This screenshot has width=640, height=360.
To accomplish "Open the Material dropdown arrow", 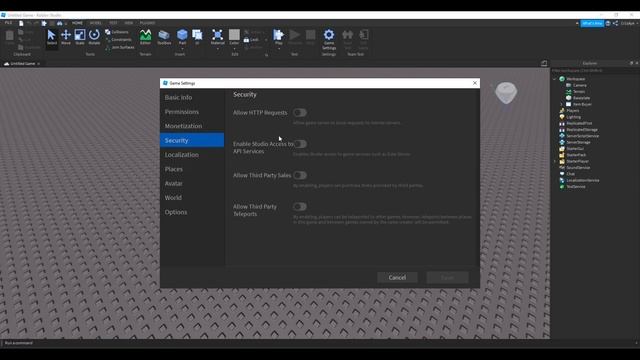I will [218, 49].
